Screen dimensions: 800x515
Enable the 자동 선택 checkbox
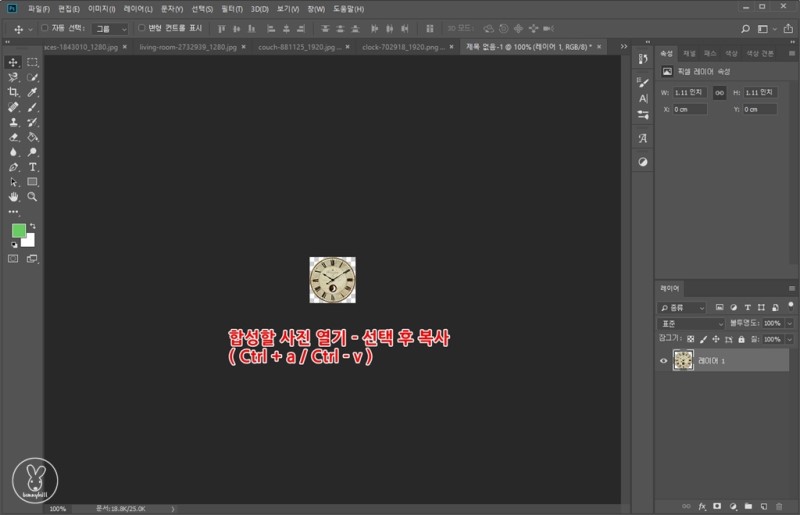click(x=45, y=28)
